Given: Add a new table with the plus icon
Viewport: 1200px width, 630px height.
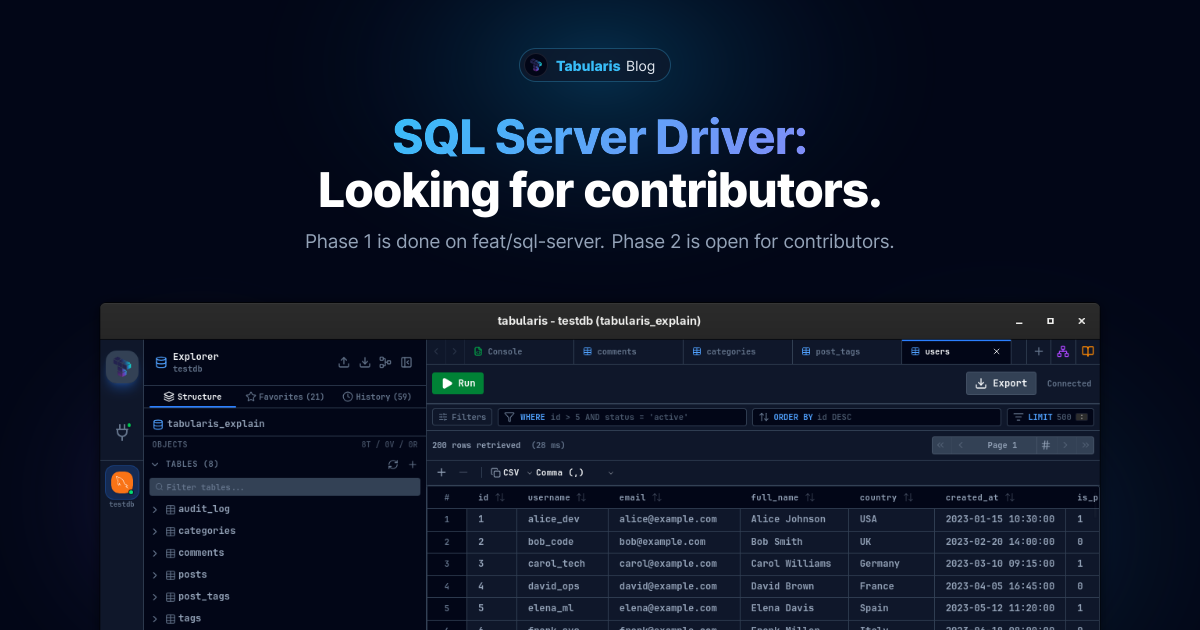Looking at the screenshot, I should (x=412, y=464).
